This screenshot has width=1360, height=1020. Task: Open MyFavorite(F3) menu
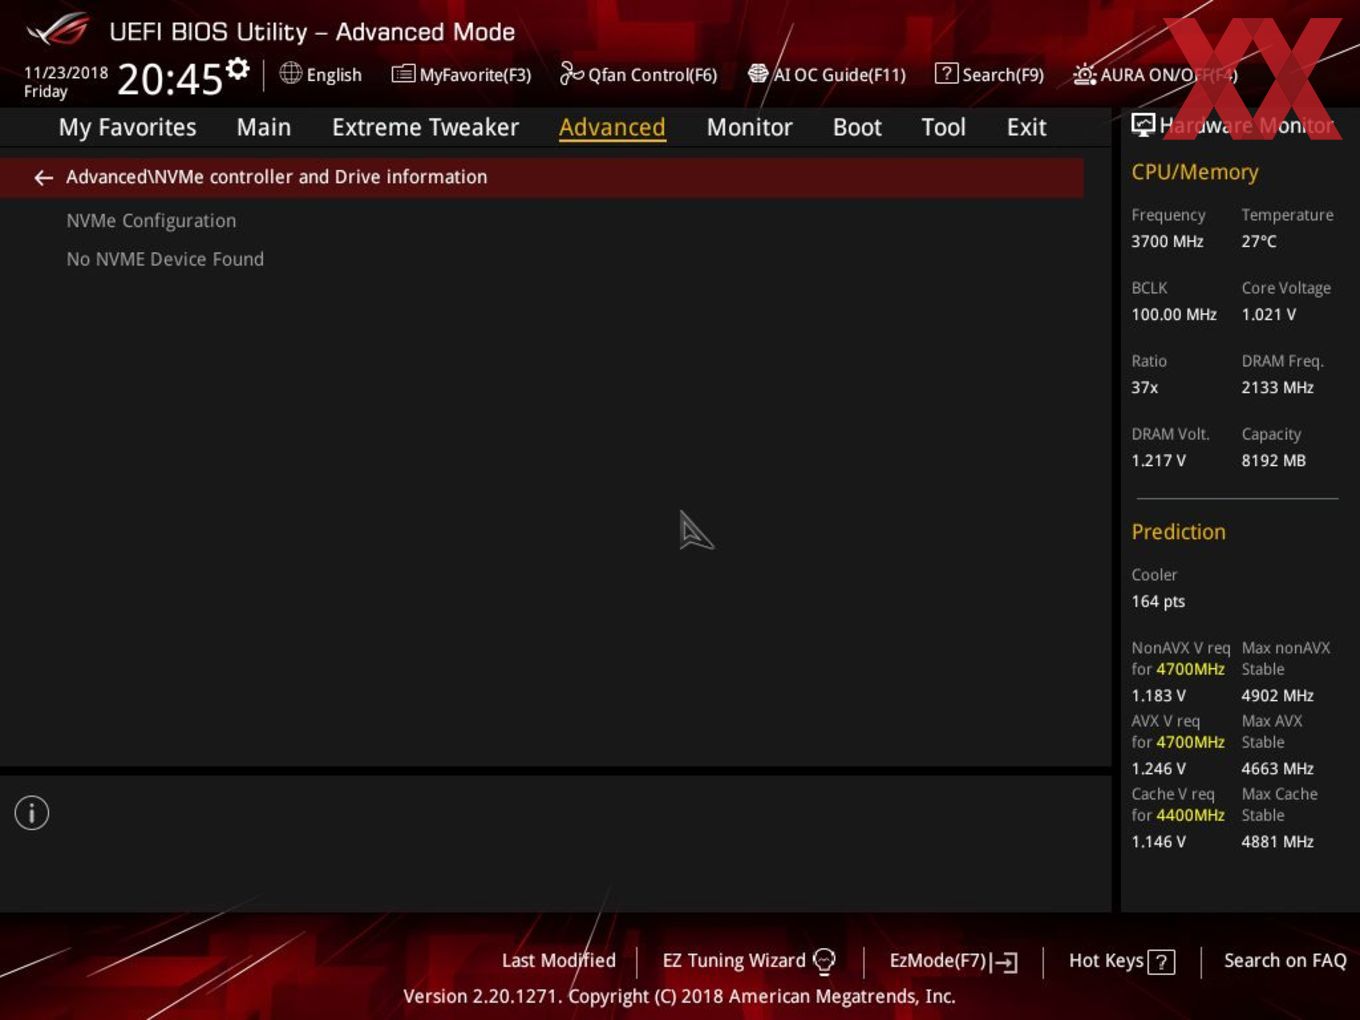point(475,75)
